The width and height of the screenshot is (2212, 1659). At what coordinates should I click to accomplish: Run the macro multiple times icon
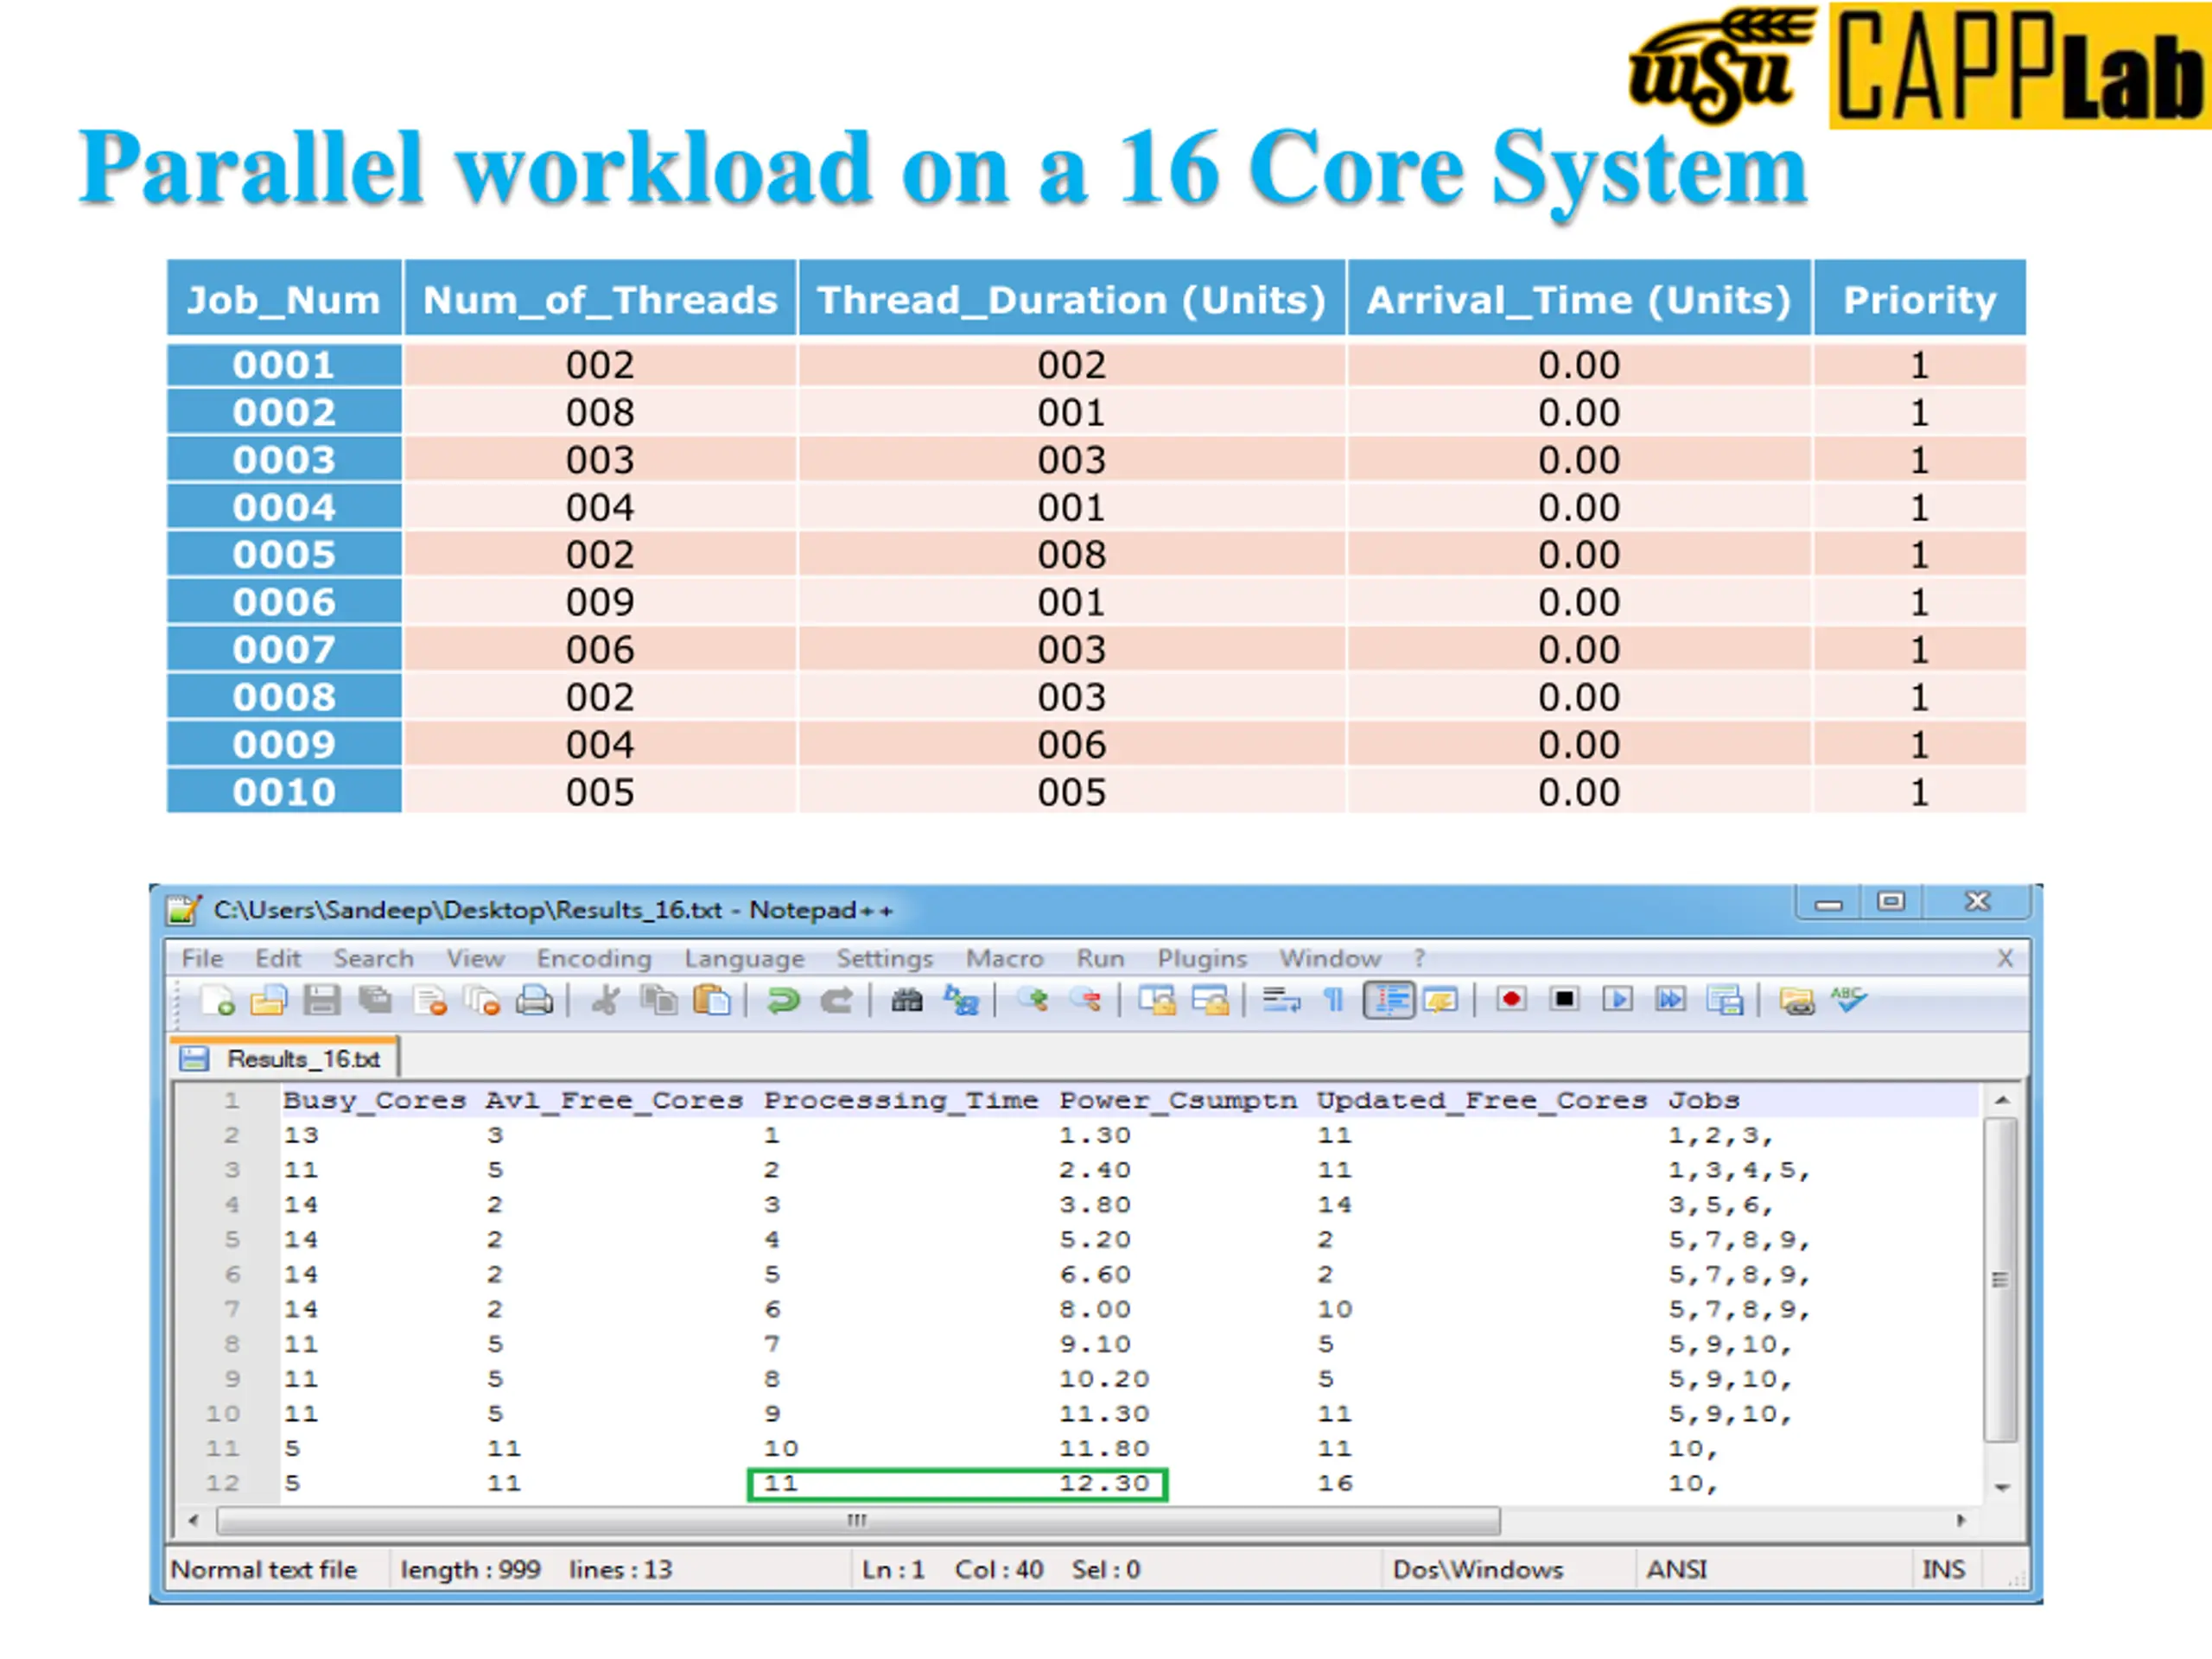coord(1671,1000)
